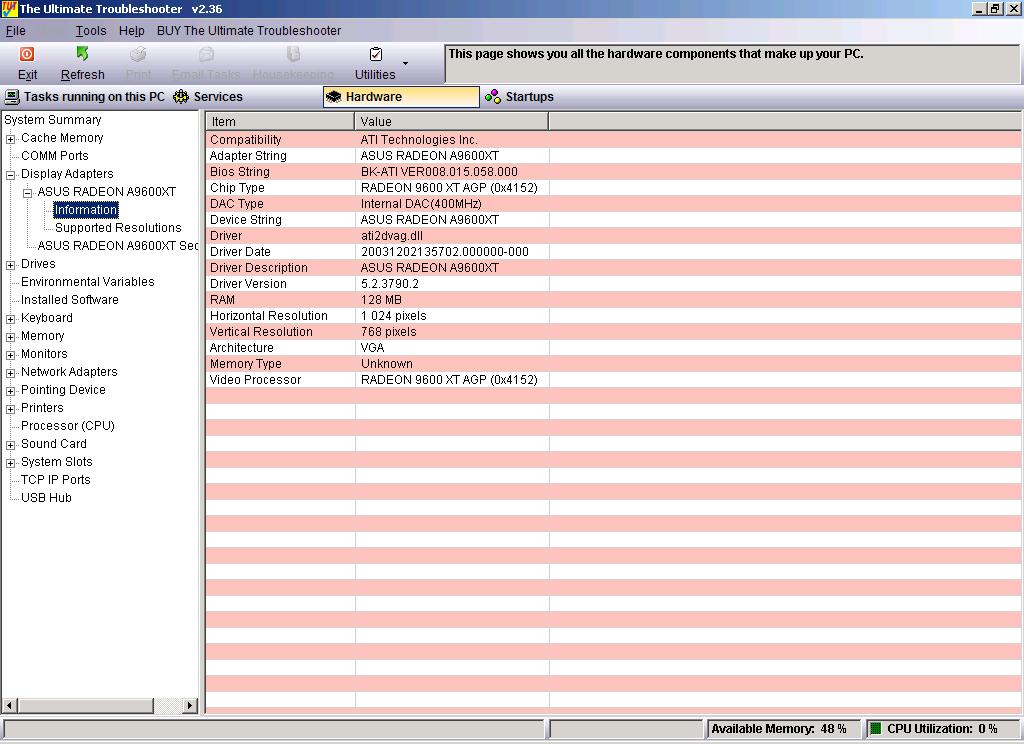Screen dimensions: 1024x744
Task: Click the Bios String row
Action: (613, 172)
